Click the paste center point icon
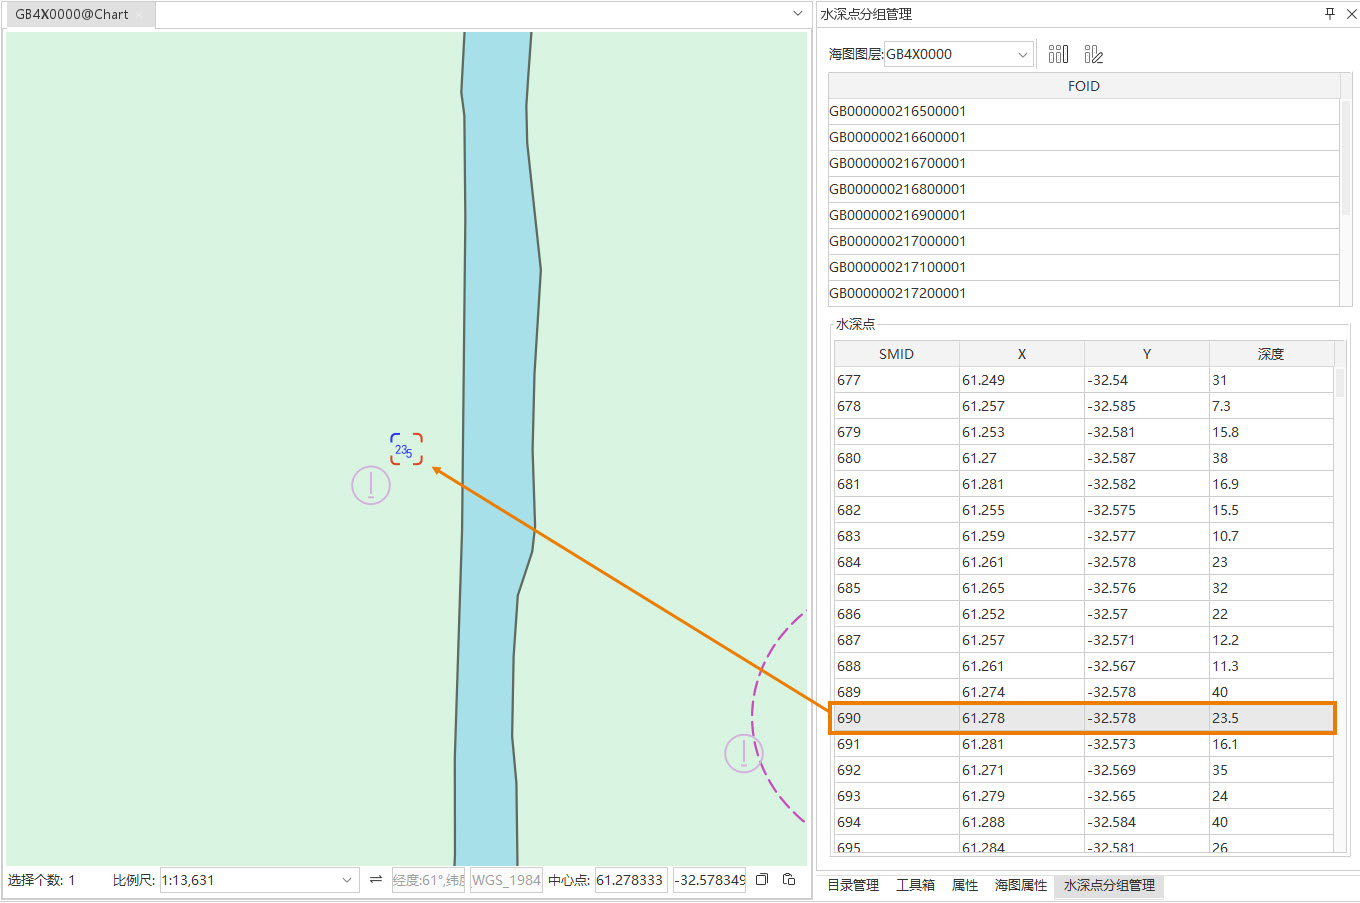The image size is (1360, 903). 789,880
